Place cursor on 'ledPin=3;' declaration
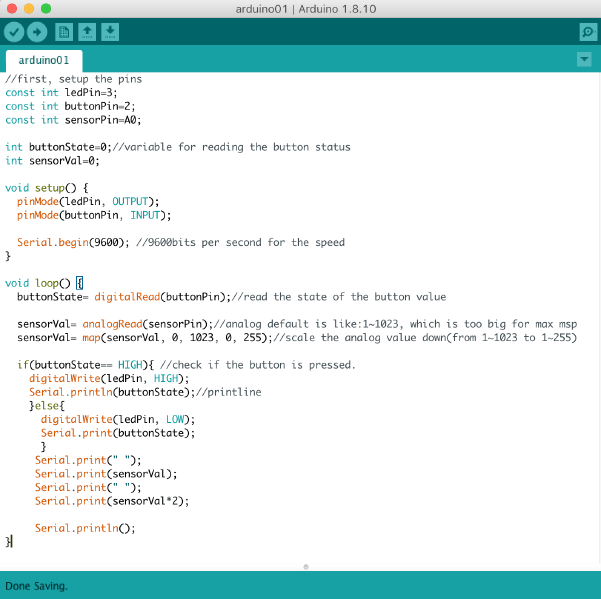601x599 pixels. (91, 93)
